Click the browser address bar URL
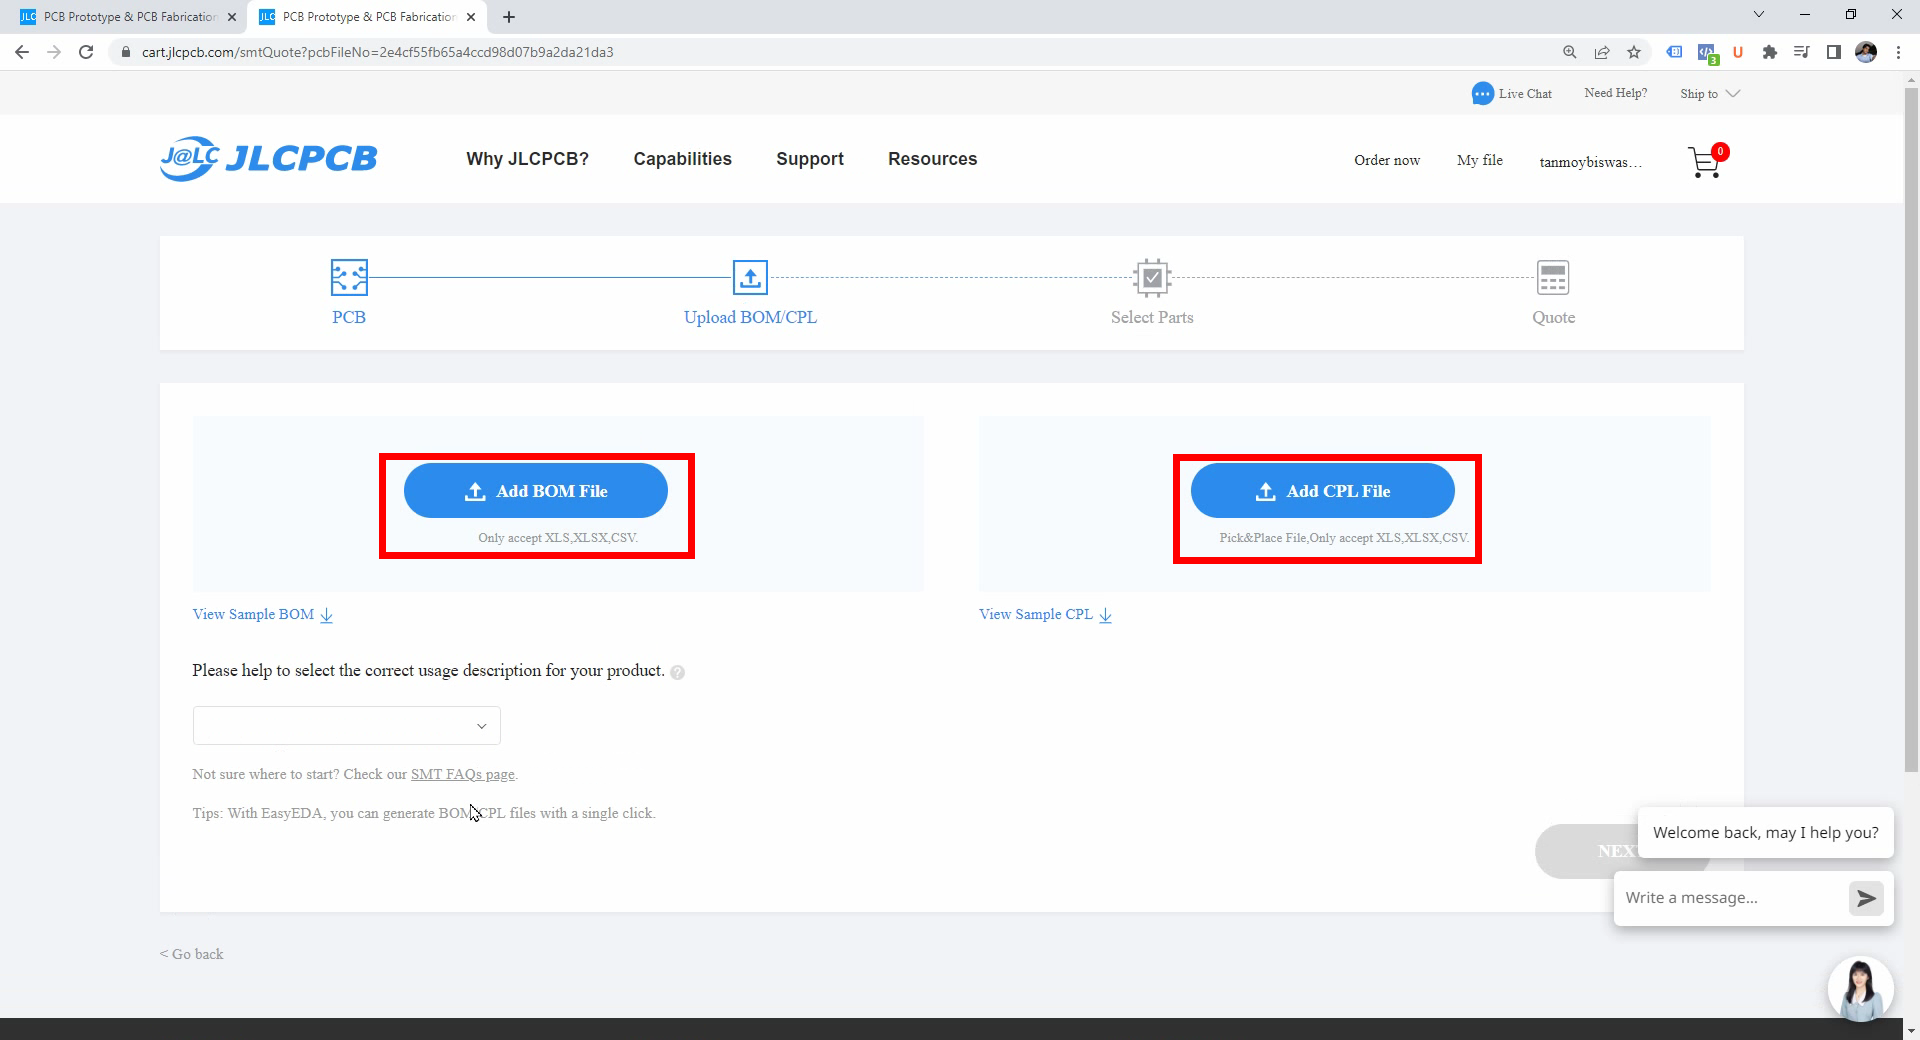1920x1040 pixels. 378,52
